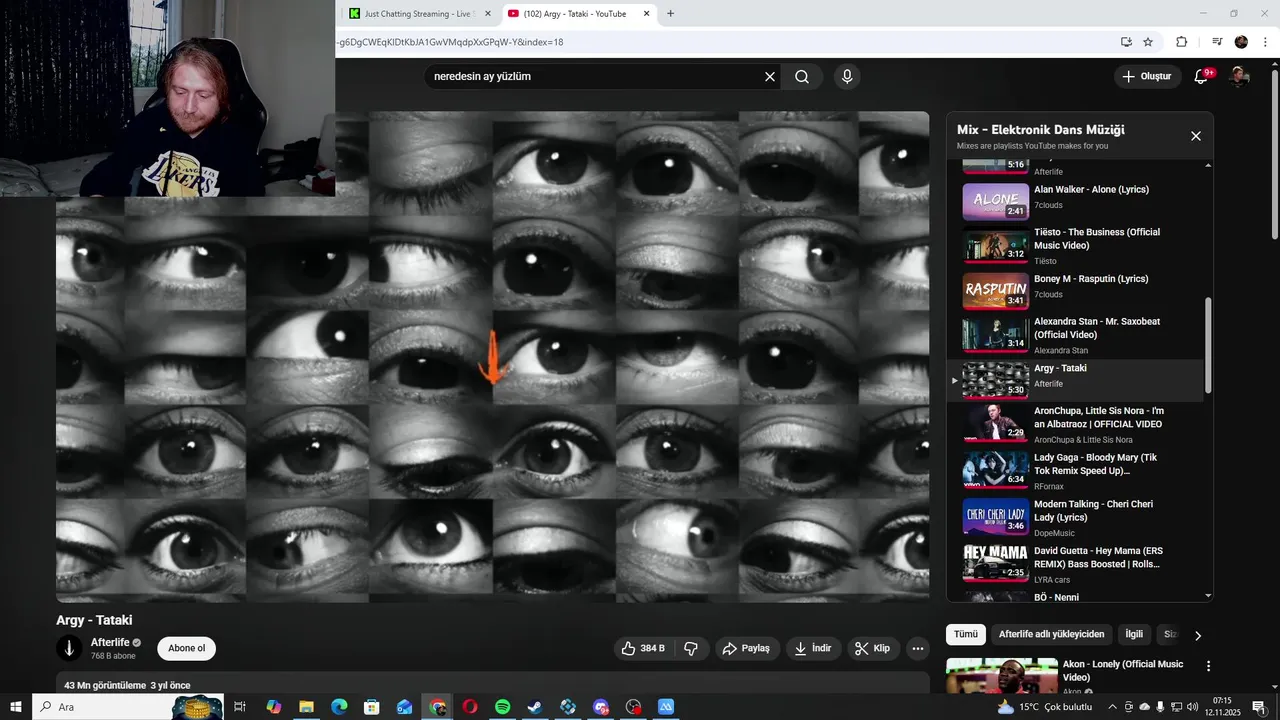Screen dimensions: 1280x720
Task: Select the Tümü filter chip
Action: (966, 634)
